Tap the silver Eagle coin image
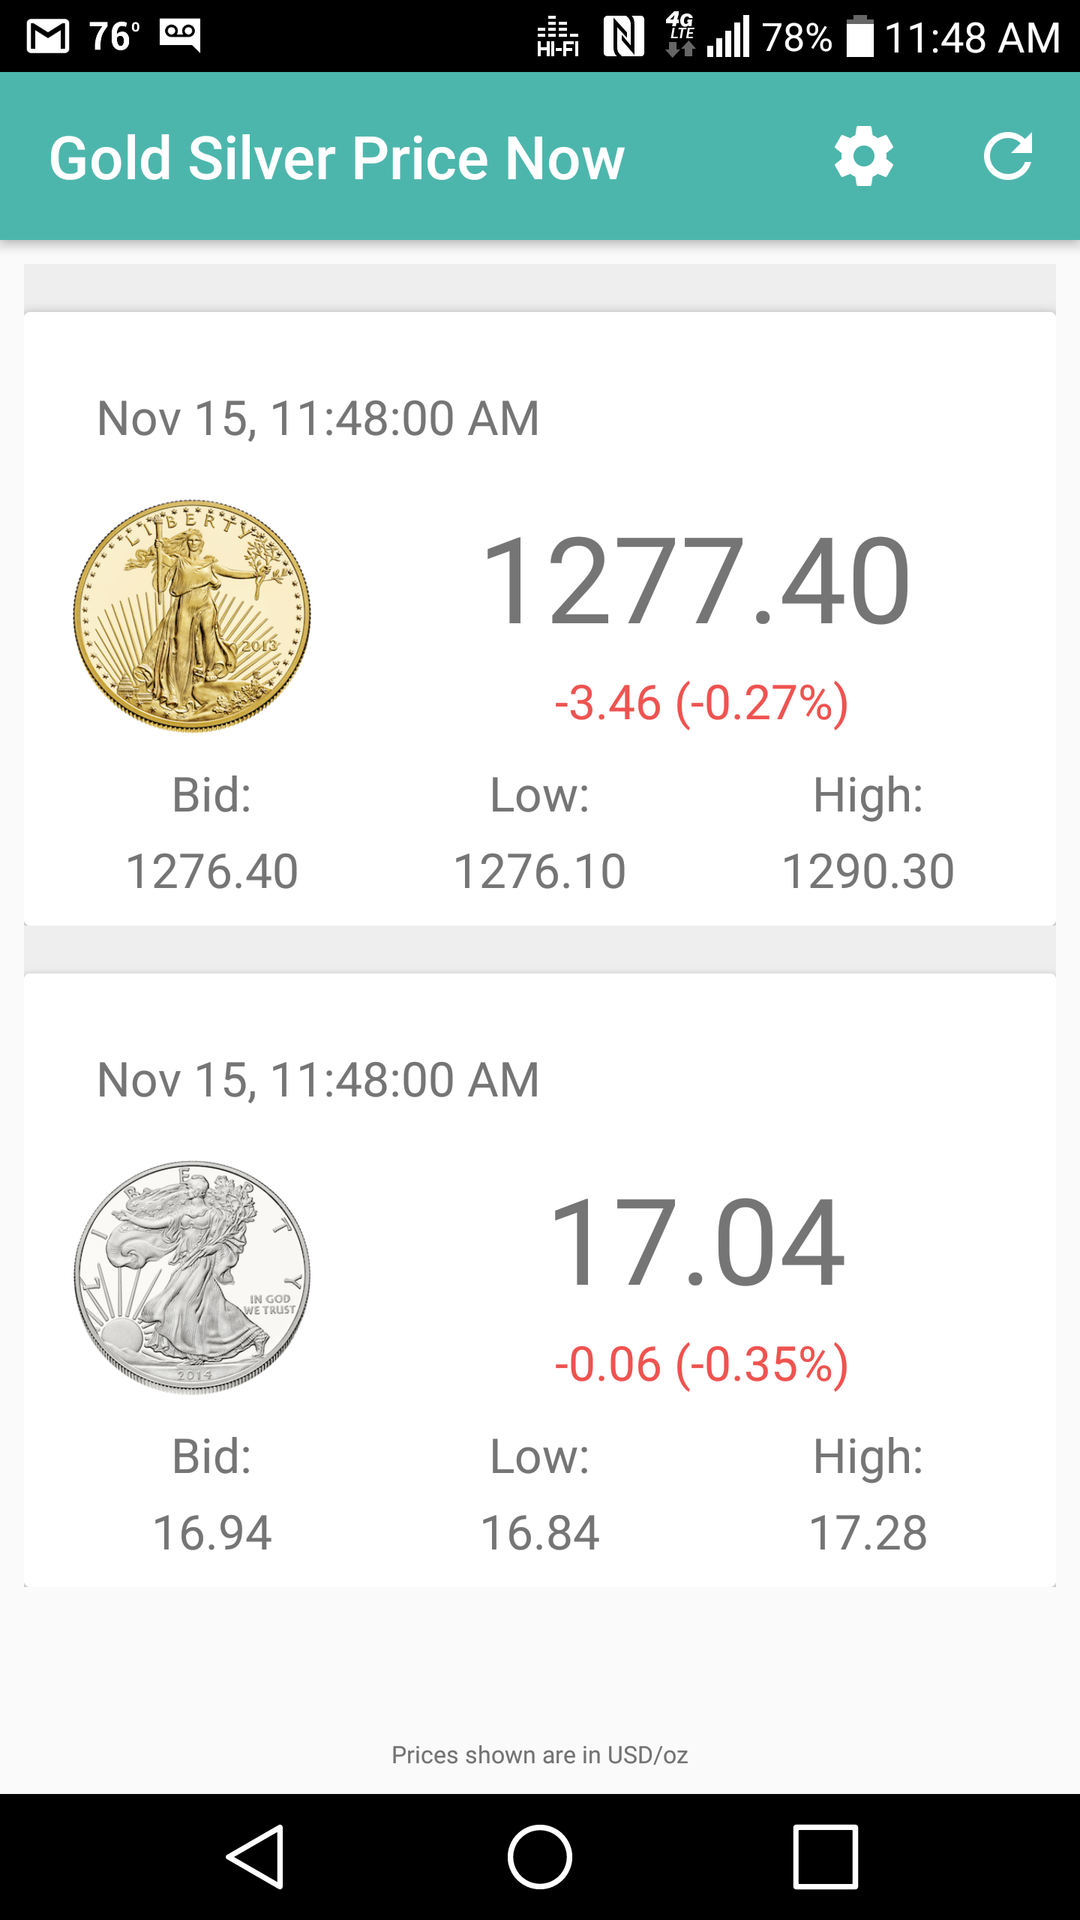The width and height of the screenshot is (1080, 1920). coord(192,1277)
